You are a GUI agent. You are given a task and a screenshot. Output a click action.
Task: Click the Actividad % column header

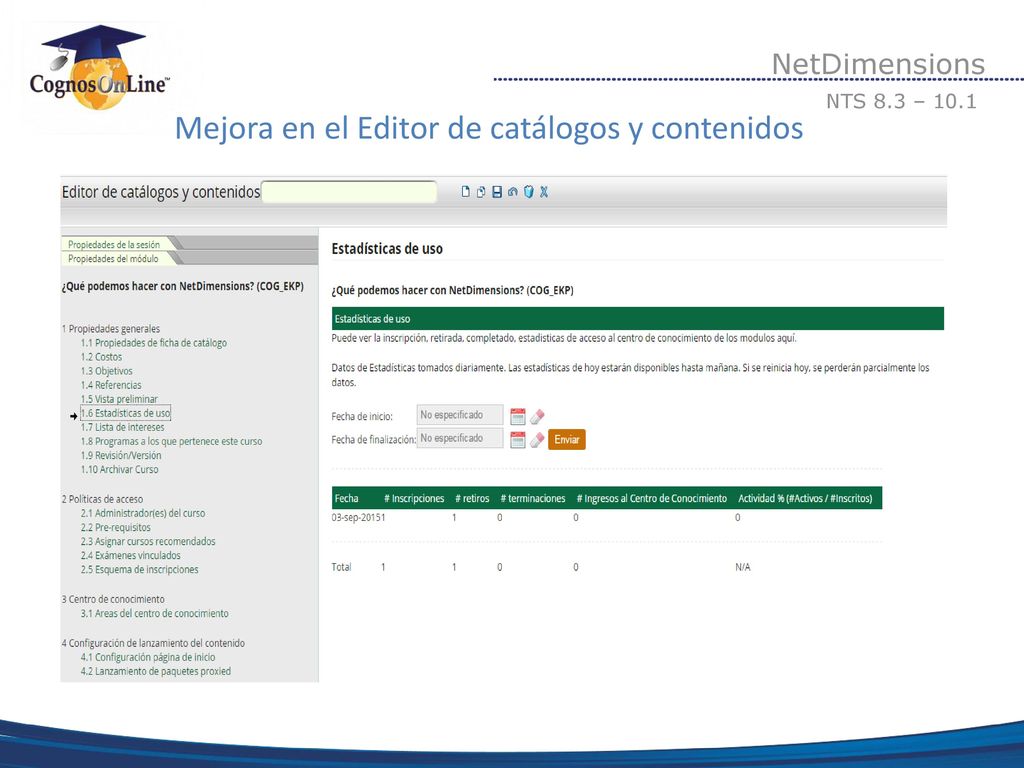(805, 498)
